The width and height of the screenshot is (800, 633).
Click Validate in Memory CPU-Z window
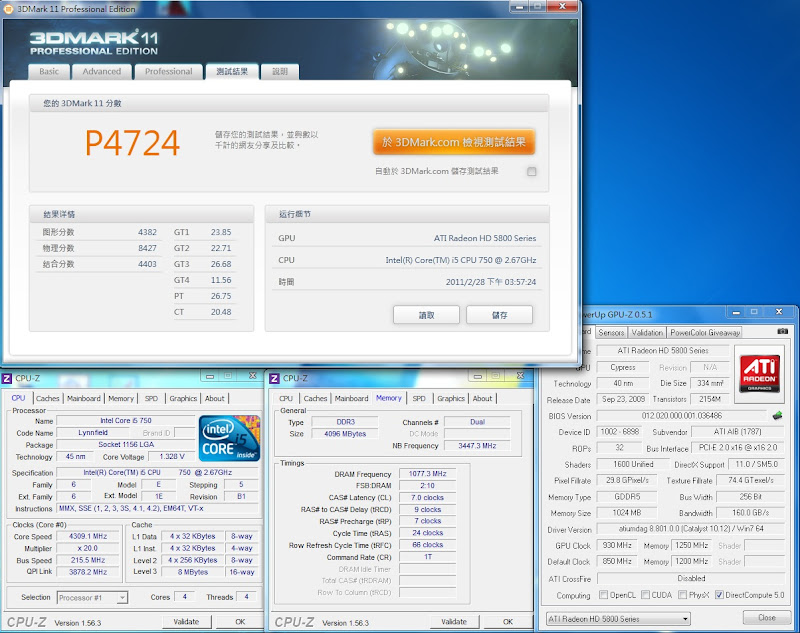(x=454, y=622)
